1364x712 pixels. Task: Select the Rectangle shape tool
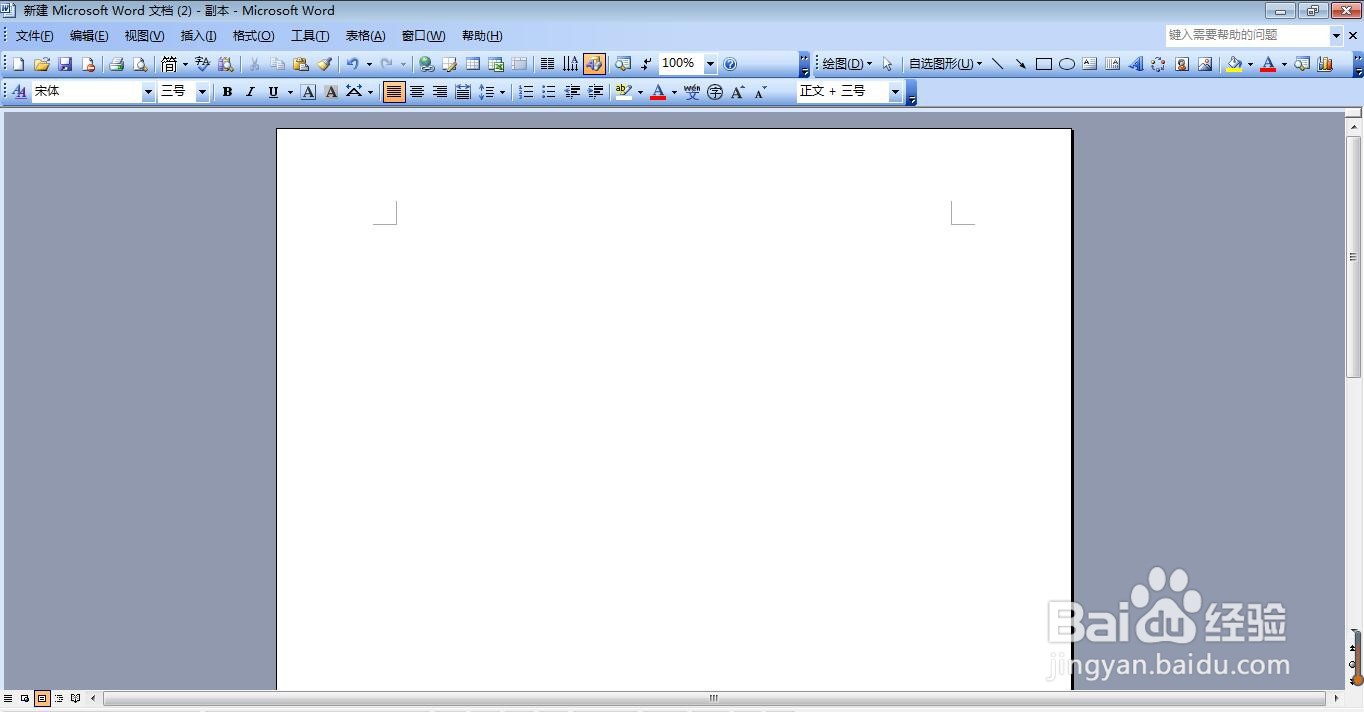click(1043, 64)
